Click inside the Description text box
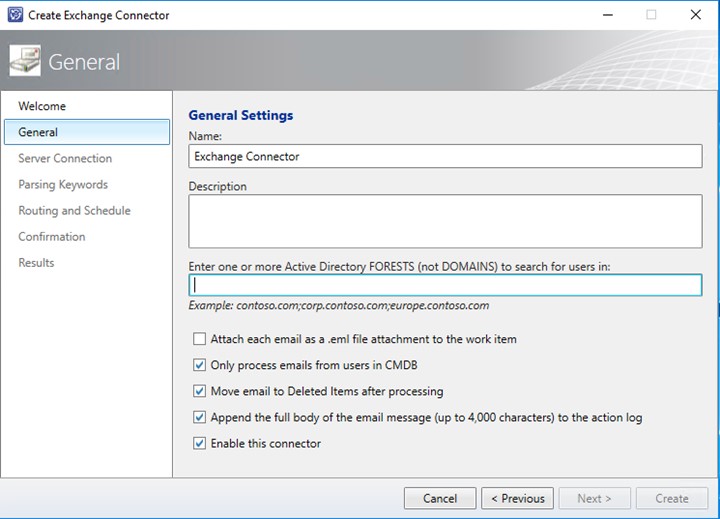This screenshot has height=519, width=720. pyautogui.click(x=445, y=221)
